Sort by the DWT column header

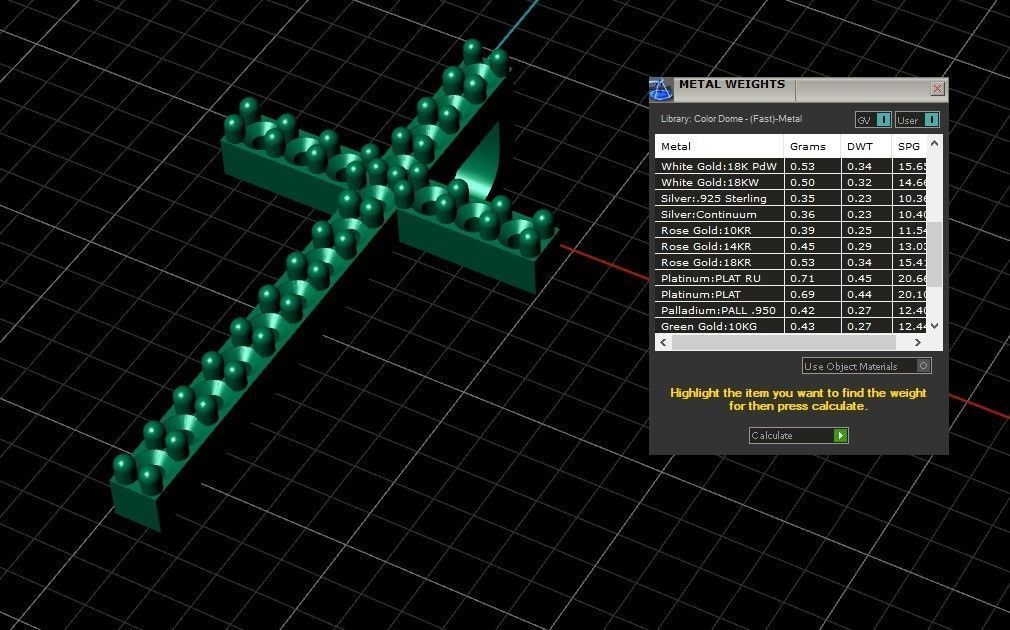pos(866,146)
